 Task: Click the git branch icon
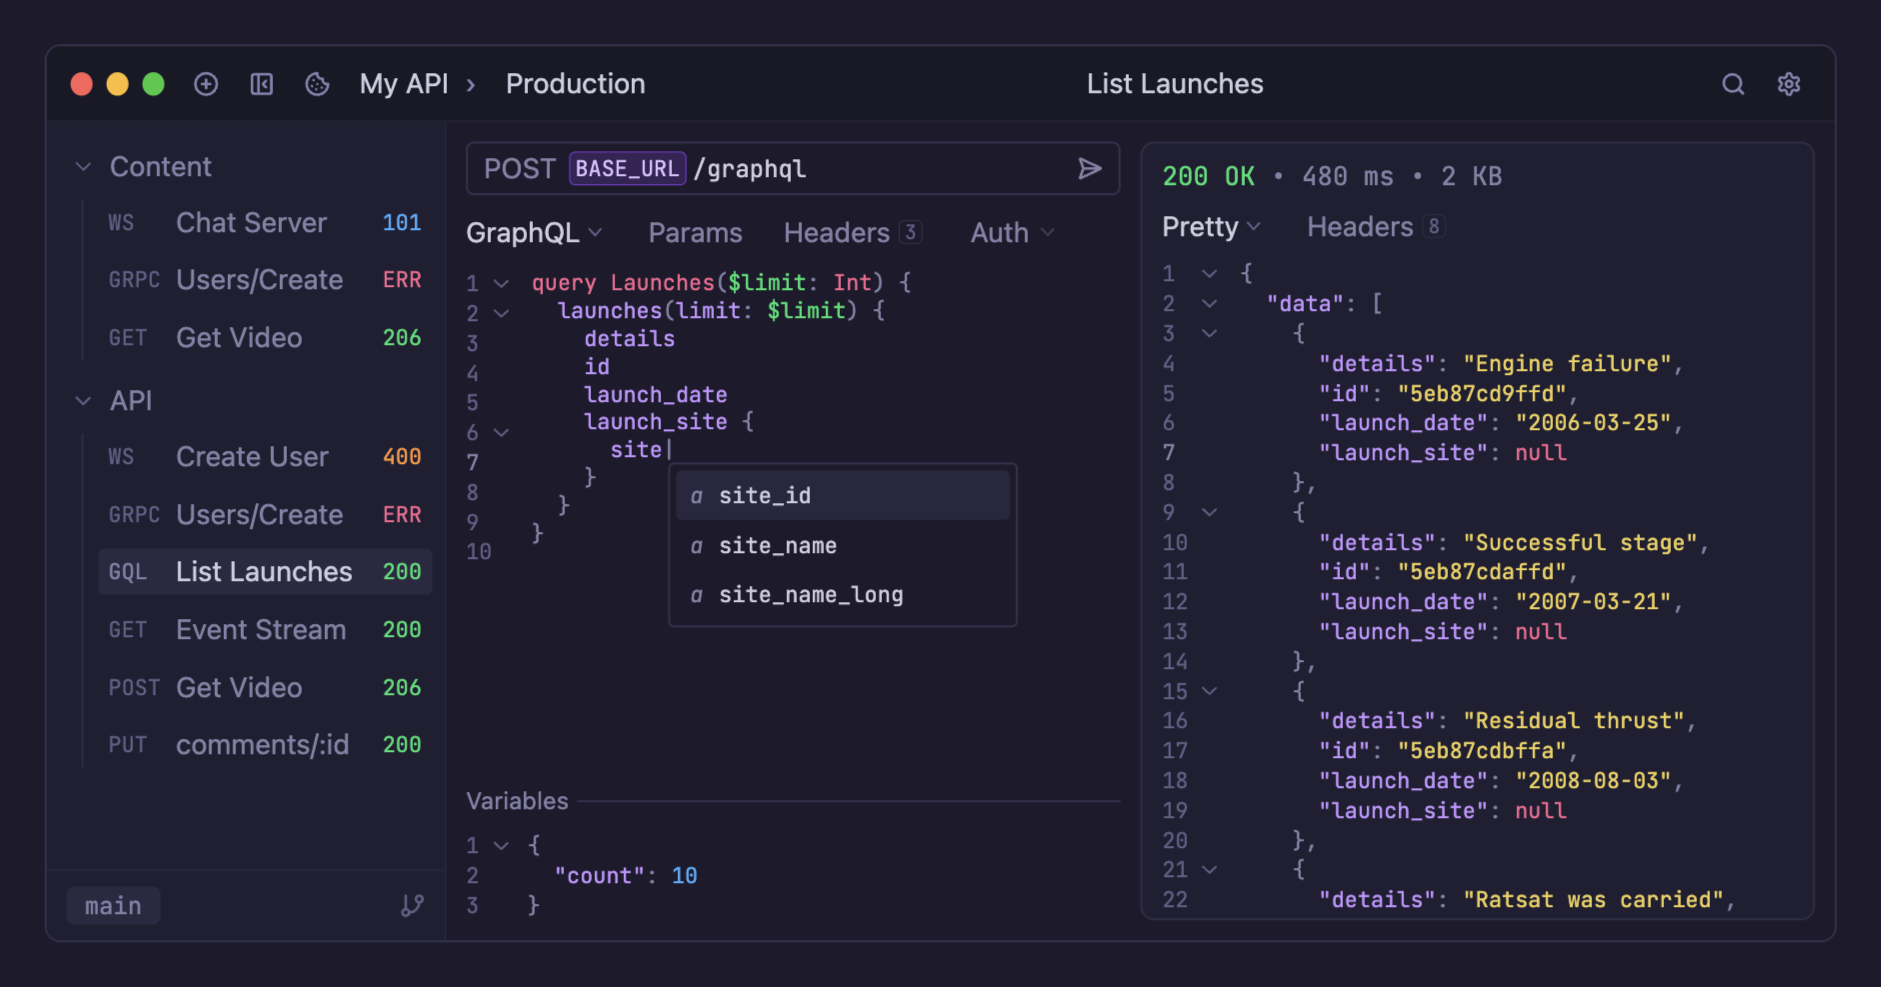coord(412,906)
